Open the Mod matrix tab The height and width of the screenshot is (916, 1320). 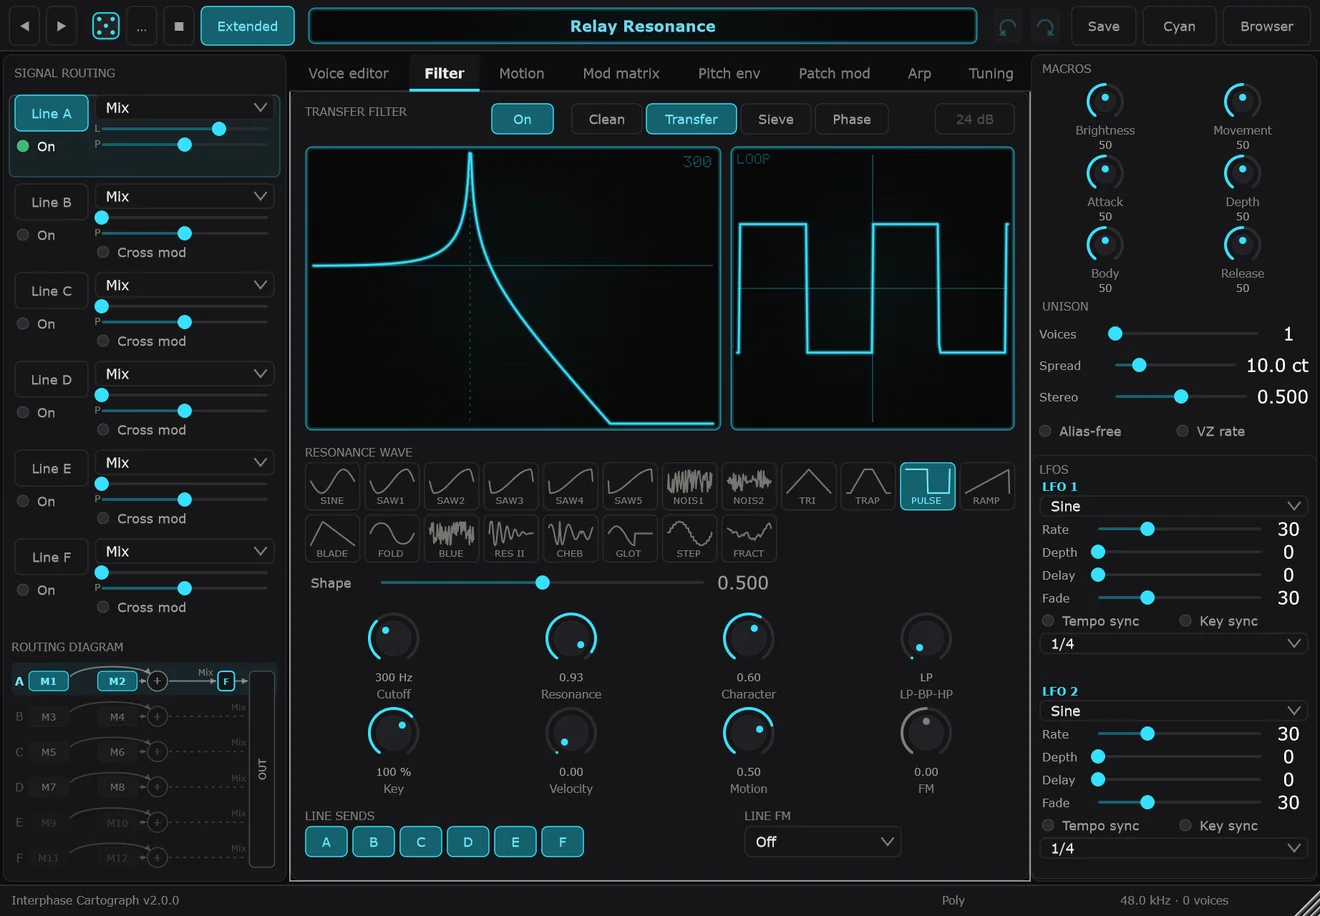(621, 73)
